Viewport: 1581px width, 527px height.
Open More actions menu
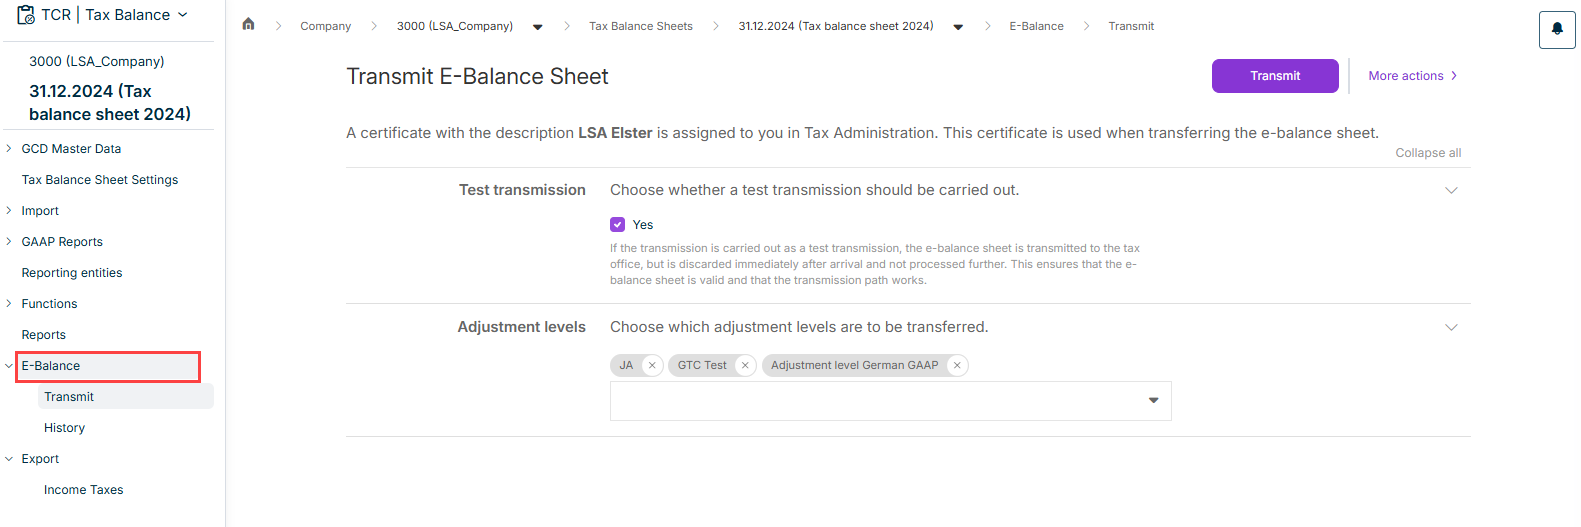point(1413,76)
